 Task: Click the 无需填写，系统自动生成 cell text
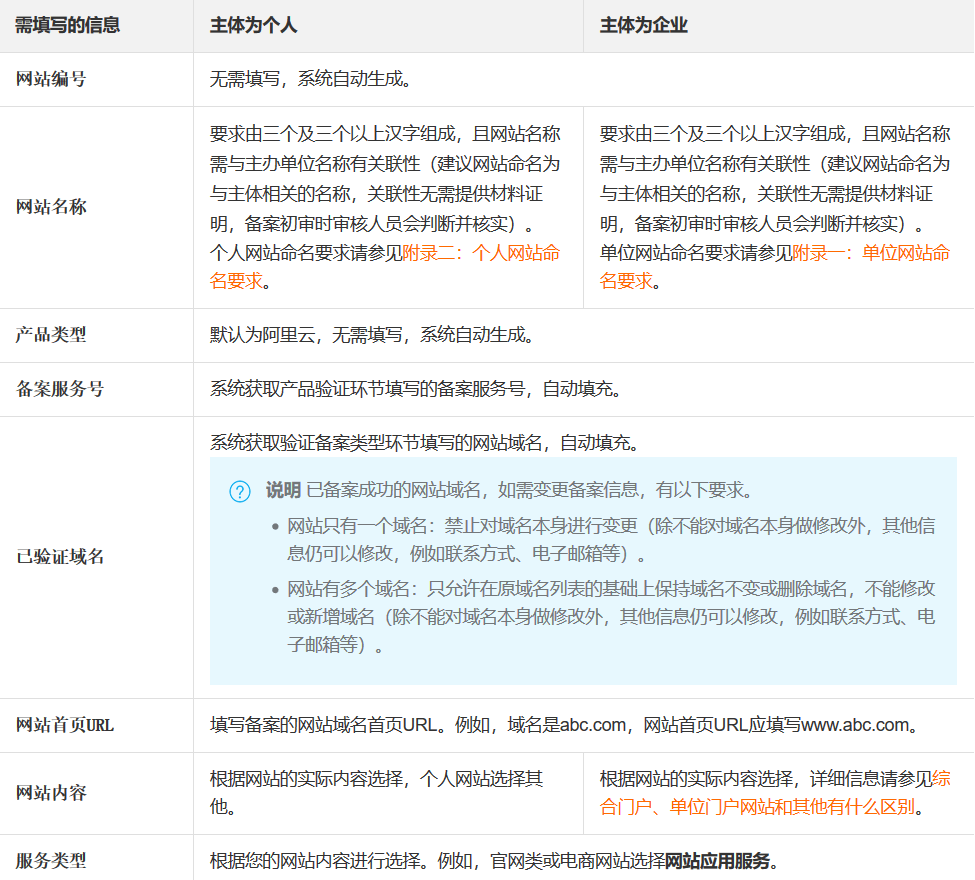pyautogui.click(x=310, y=79)
